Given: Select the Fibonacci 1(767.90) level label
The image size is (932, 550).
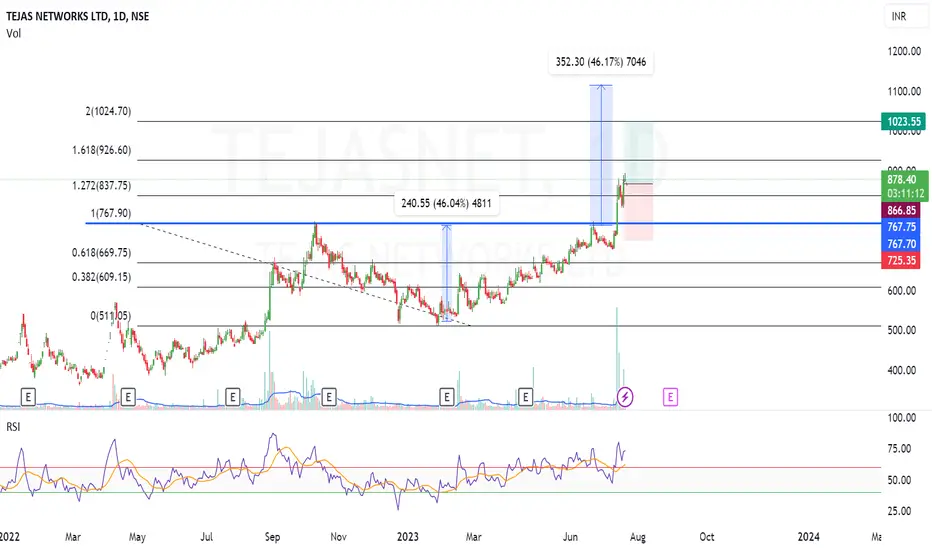Looking at the screenshot, I should (111, 213).
